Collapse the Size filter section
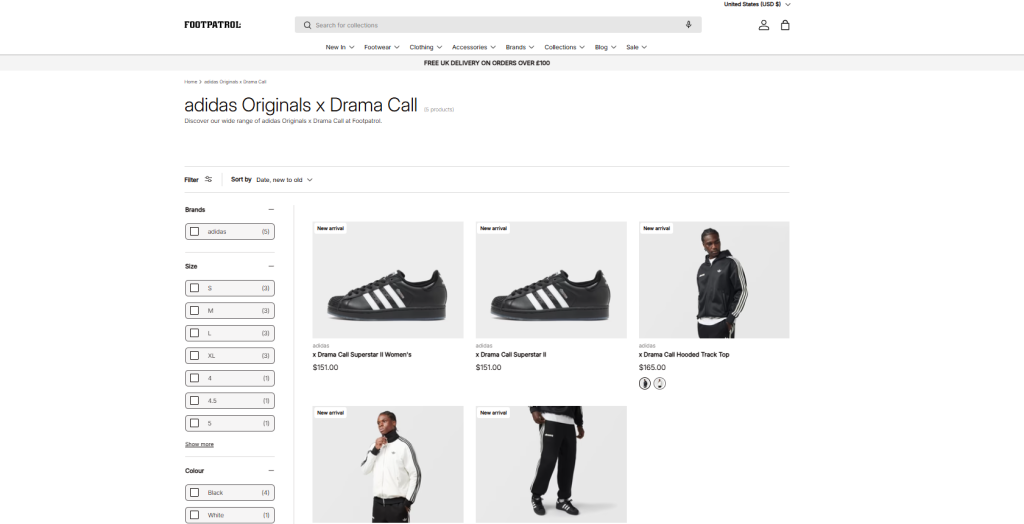The width and height of the screenshot is (1024, 524). (x=271, y=267)
